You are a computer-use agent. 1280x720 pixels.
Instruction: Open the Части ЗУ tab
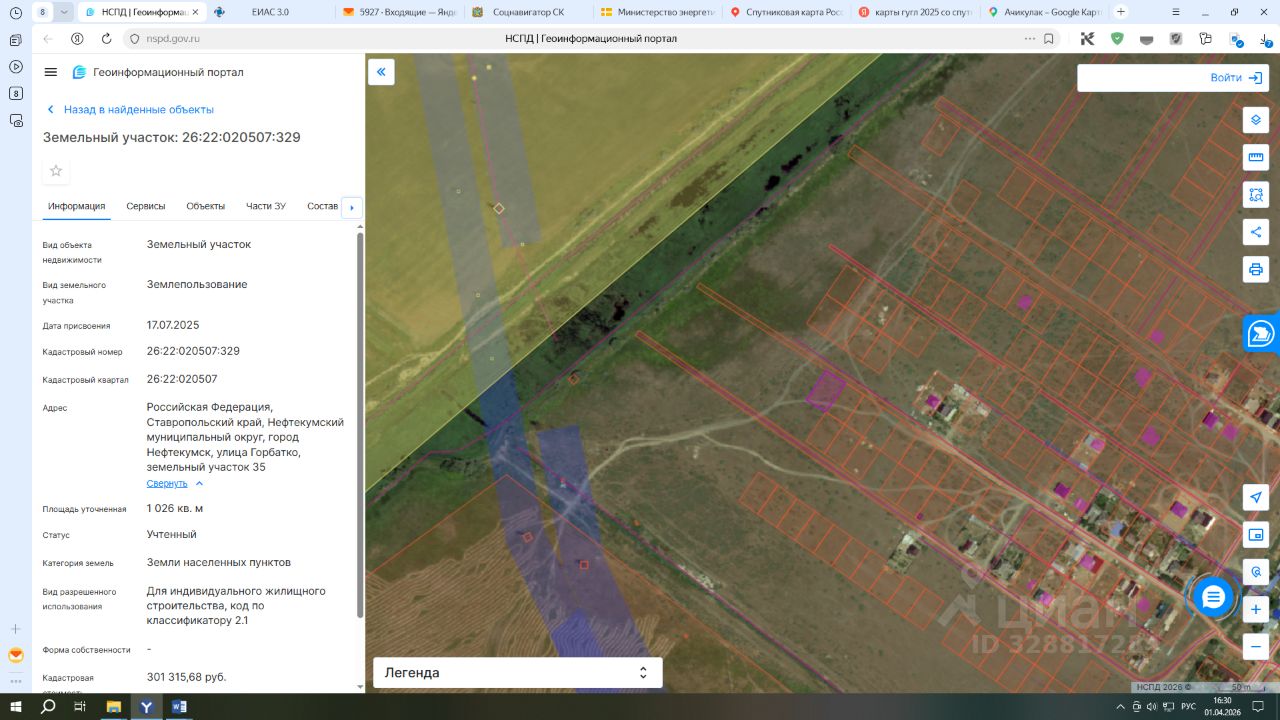266,206
